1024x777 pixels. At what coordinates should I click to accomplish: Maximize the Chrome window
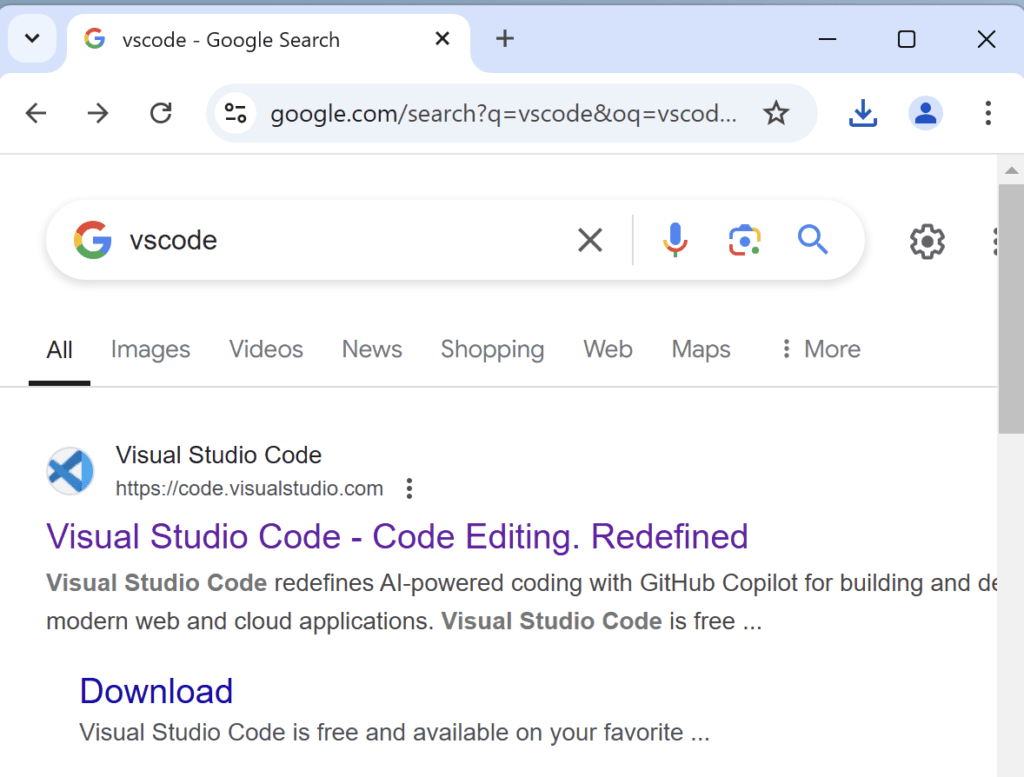[x=906, y=39]
